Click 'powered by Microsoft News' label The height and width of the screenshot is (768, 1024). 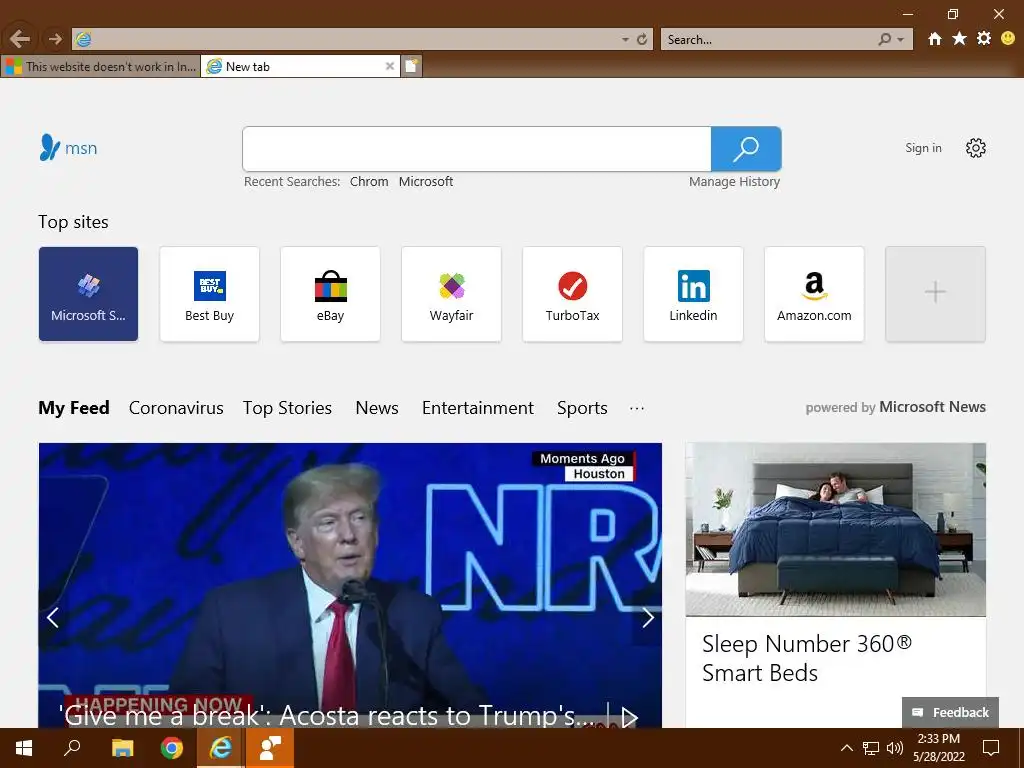895,407
